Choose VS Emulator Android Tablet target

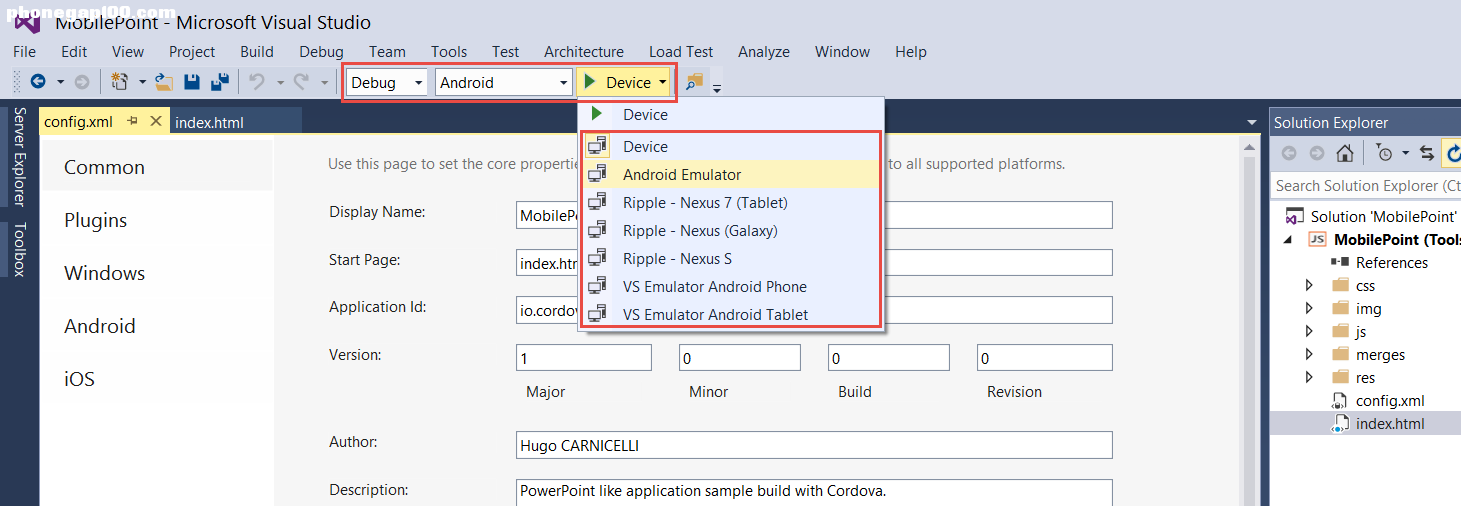coord(731,314)
